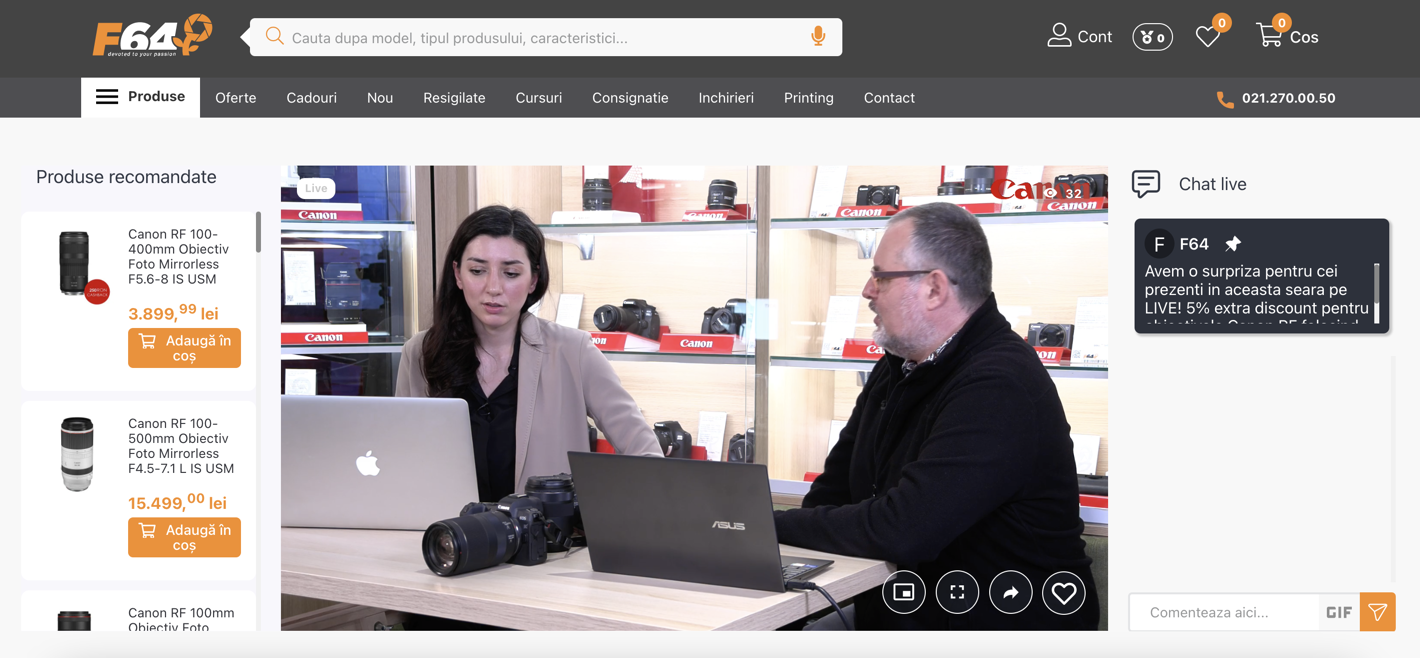Click the Chat live speech bubble icon
The image size is (1421, 658).
tap(1146, 184)
